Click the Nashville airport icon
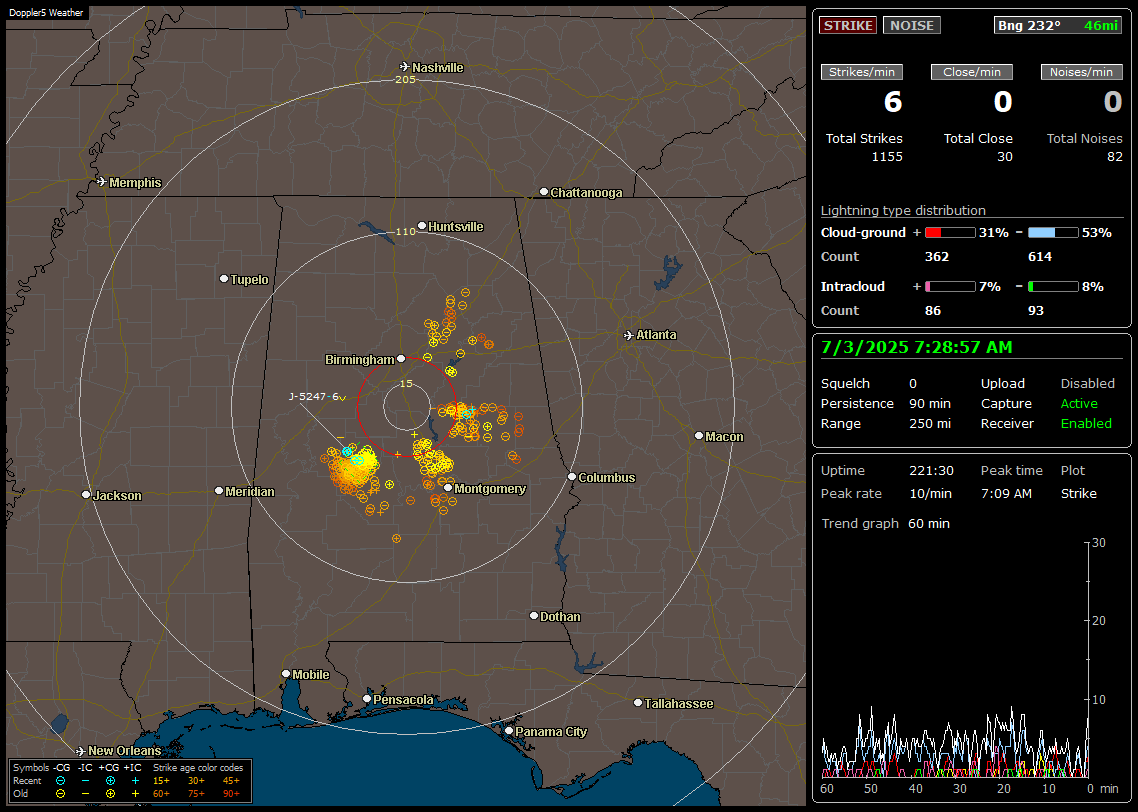Image resolution: width=1138 pixels, height=812 pixels. point(404,67)
